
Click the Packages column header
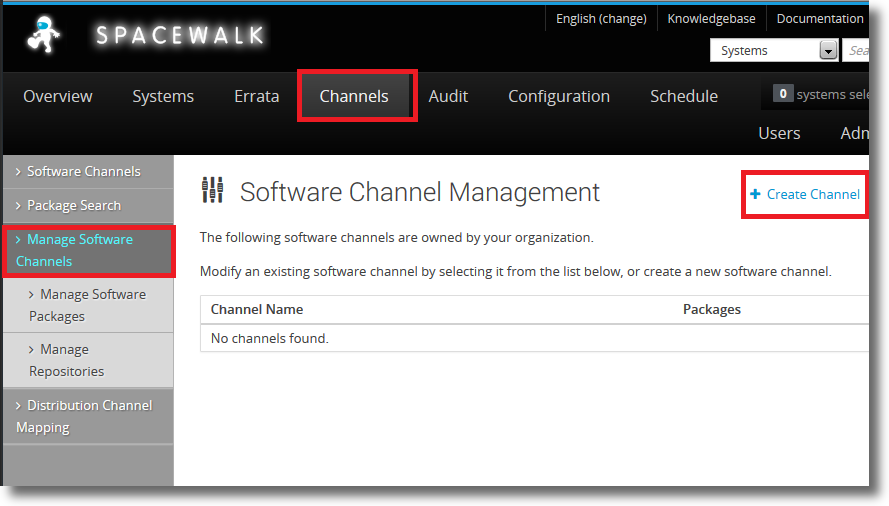pos(712,309)
